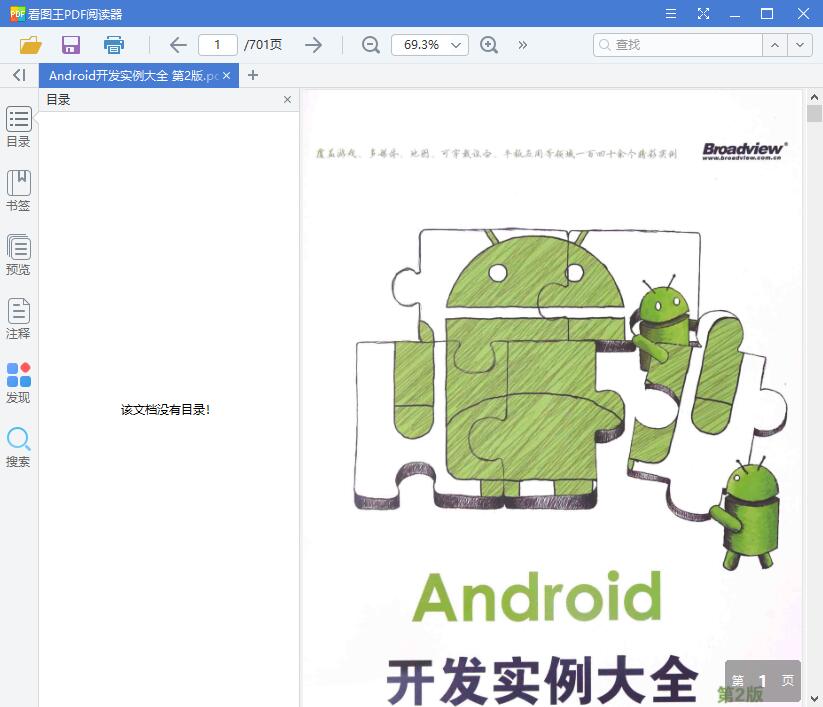Viewport: 823px width, 707px height.
Task: Maximize the PDF reader window
Action: click(767, 14)
